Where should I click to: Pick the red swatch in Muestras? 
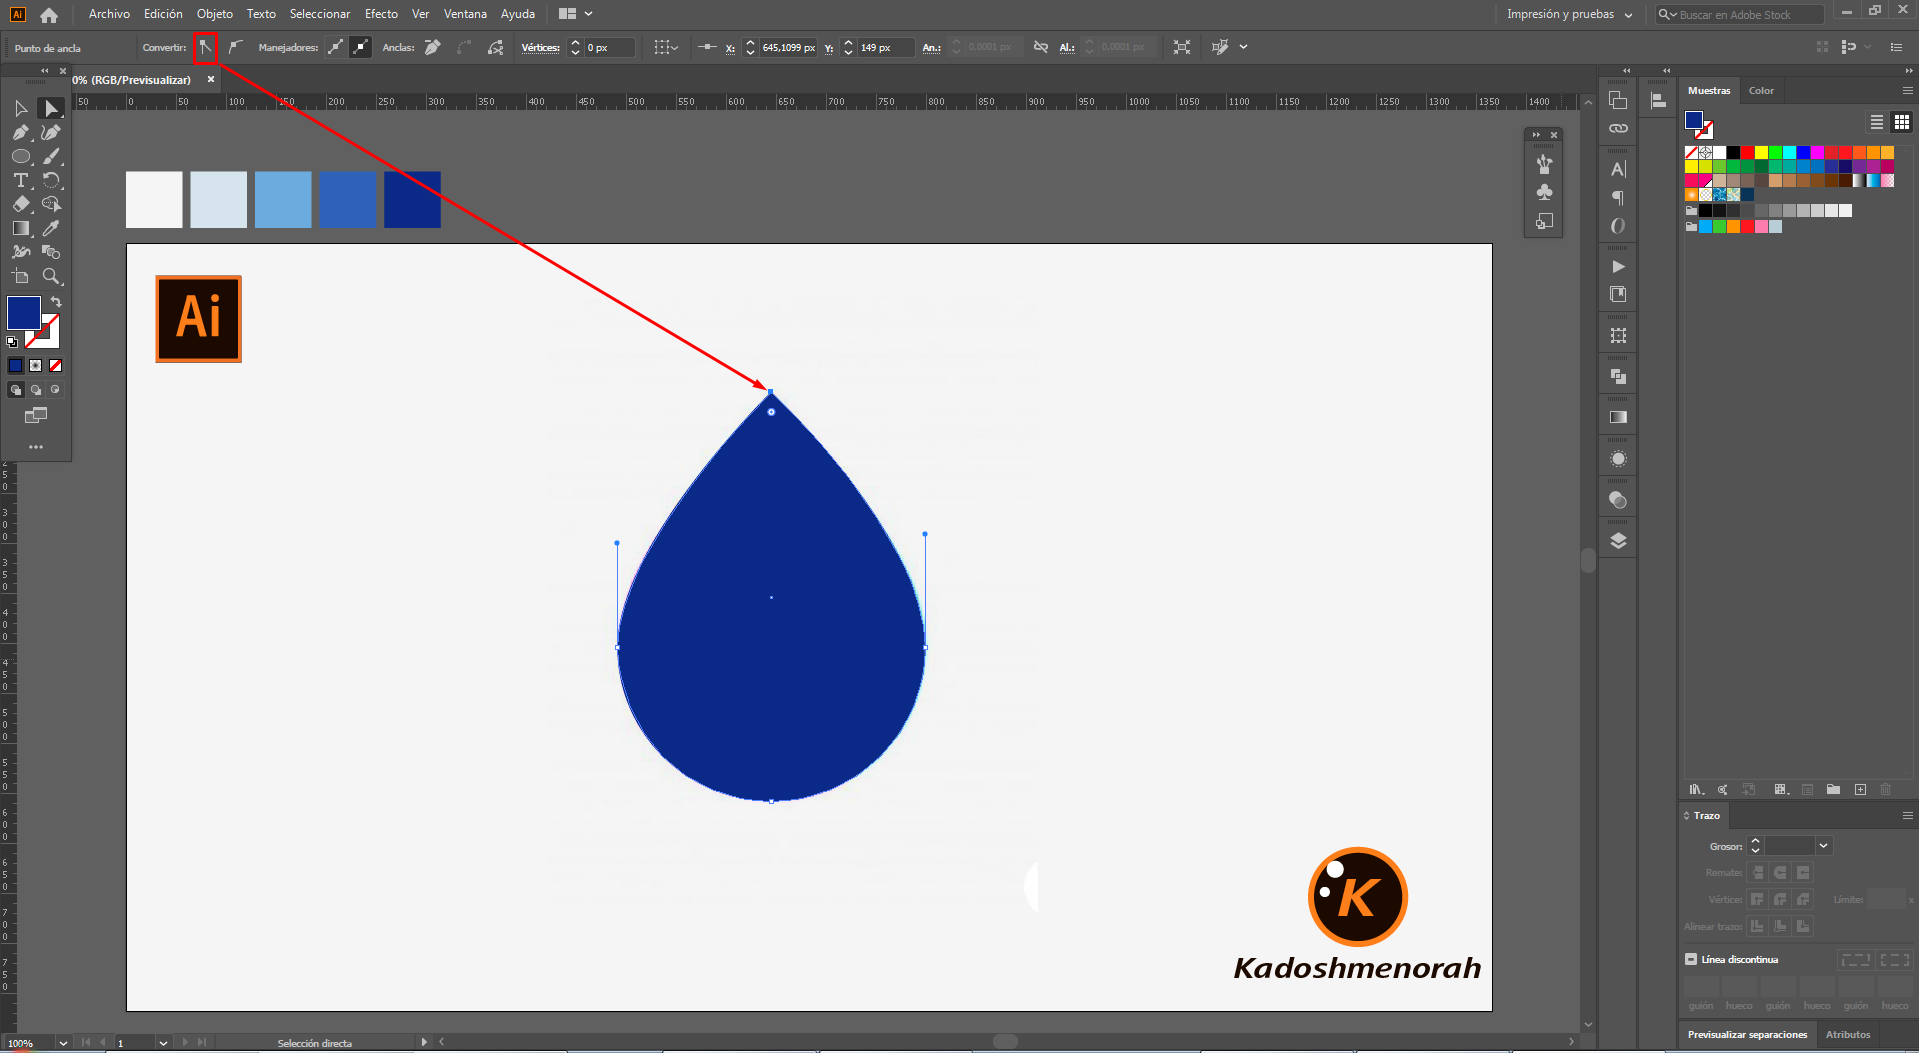click(x=1747, y=152)
